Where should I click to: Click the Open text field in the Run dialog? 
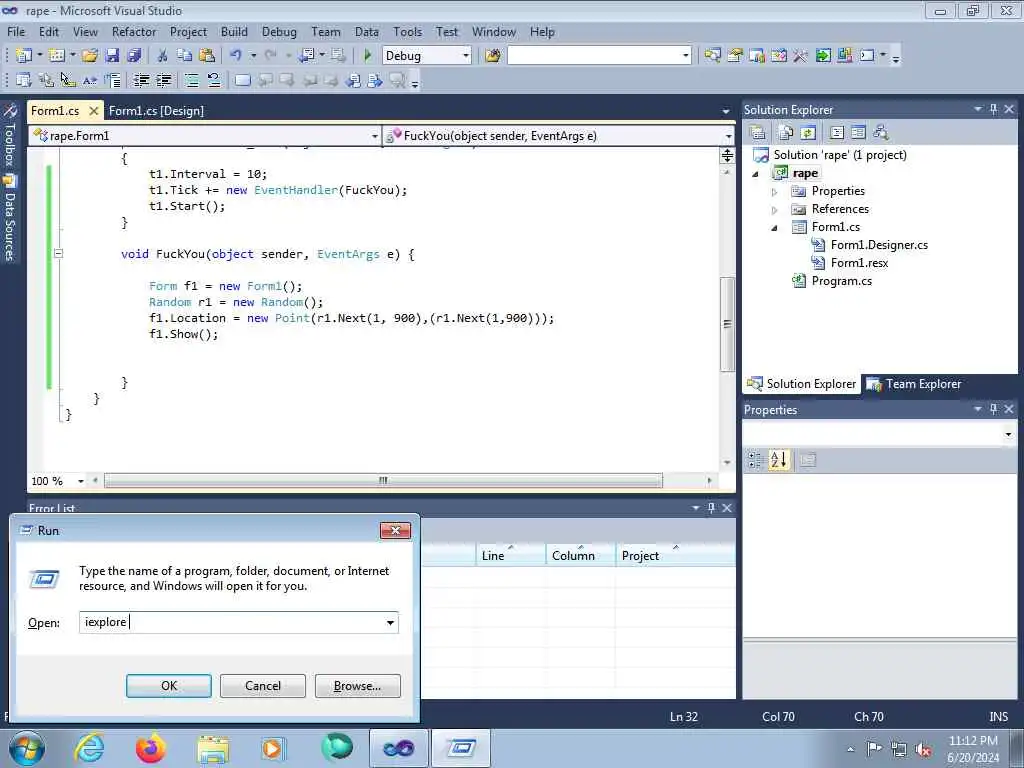pos(238,622)
